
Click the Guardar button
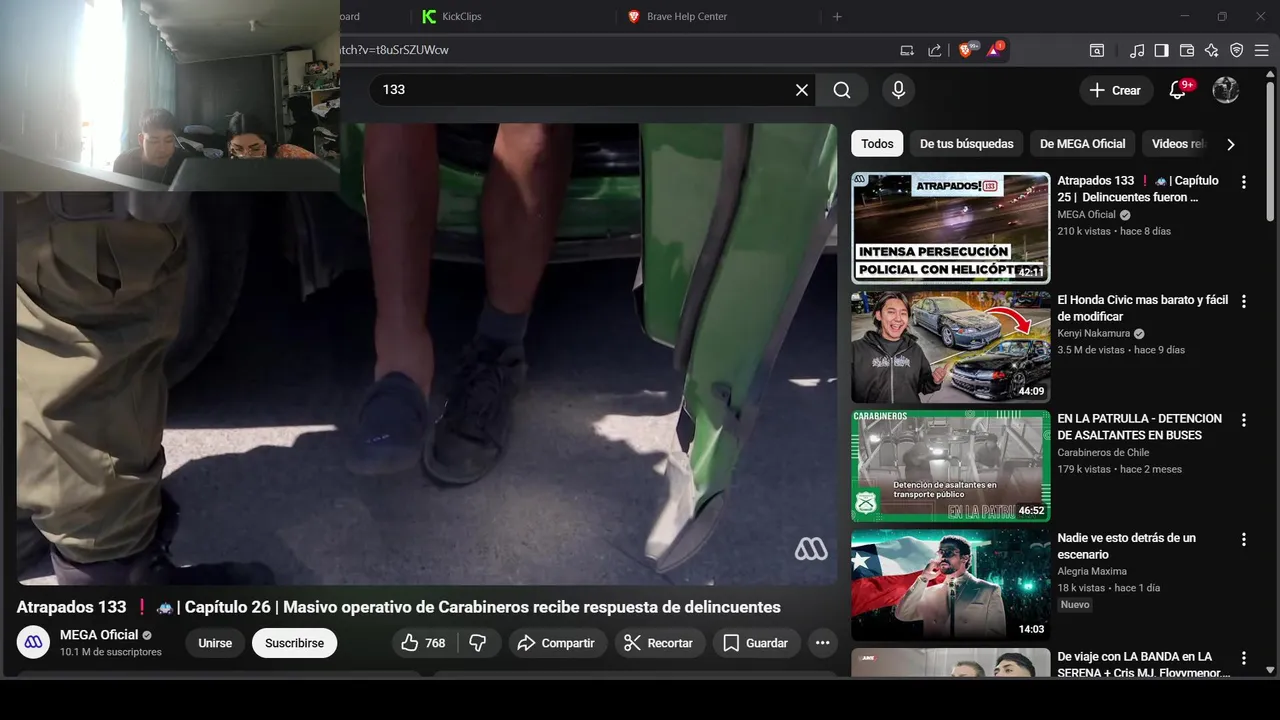pos(756,643)
